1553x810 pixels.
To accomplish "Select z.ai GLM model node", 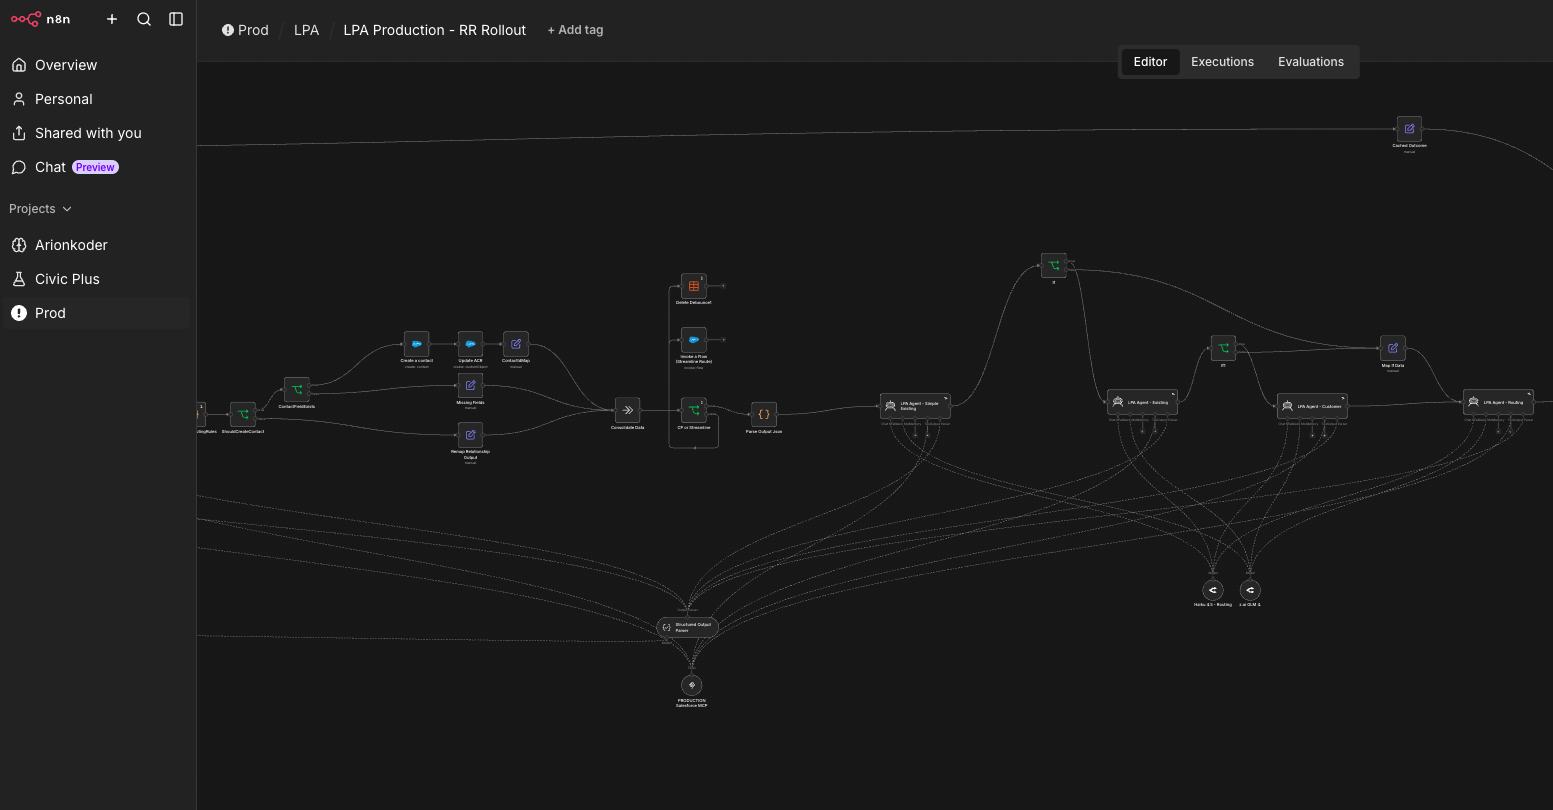I will coord(1250,590).
